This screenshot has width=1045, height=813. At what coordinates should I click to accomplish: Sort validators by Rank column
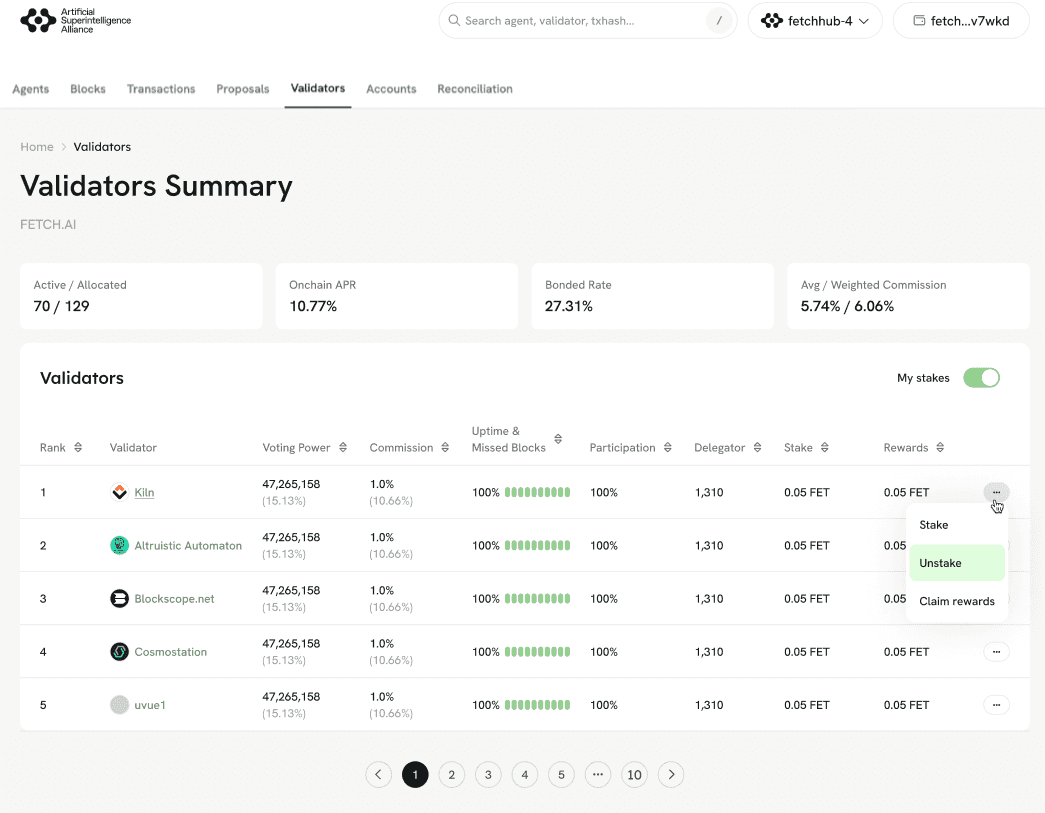point(78,447)
